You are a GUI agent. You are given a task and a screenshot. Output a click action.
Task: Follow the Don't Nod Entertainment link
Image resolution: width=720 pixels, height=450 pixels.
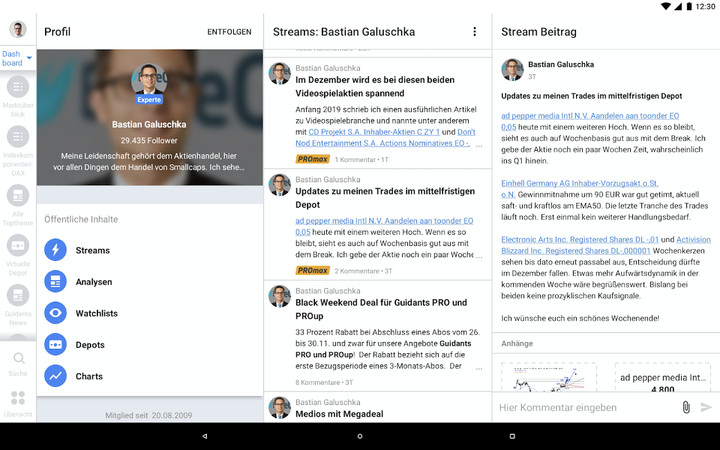(382, 143)
